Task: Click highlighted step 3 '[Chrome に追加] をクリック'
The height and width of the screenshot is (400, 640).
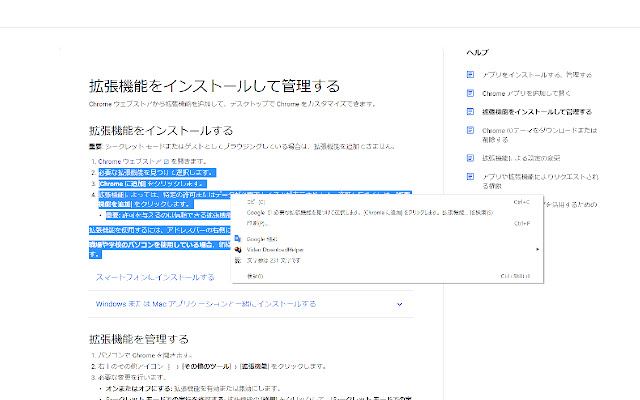Action: [x=152, y=184]
